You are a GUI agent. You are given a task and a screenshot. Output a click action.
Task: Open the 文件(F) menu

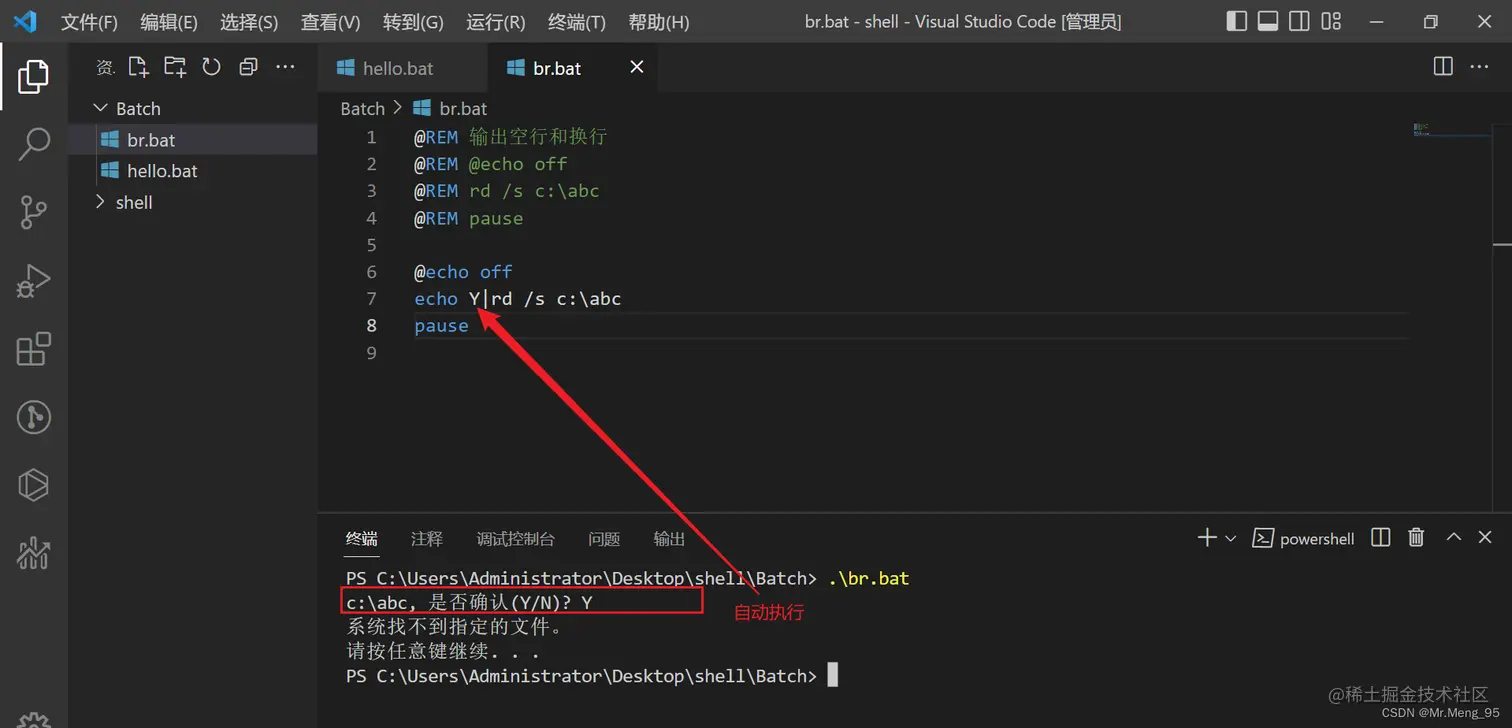pos(89,22)
